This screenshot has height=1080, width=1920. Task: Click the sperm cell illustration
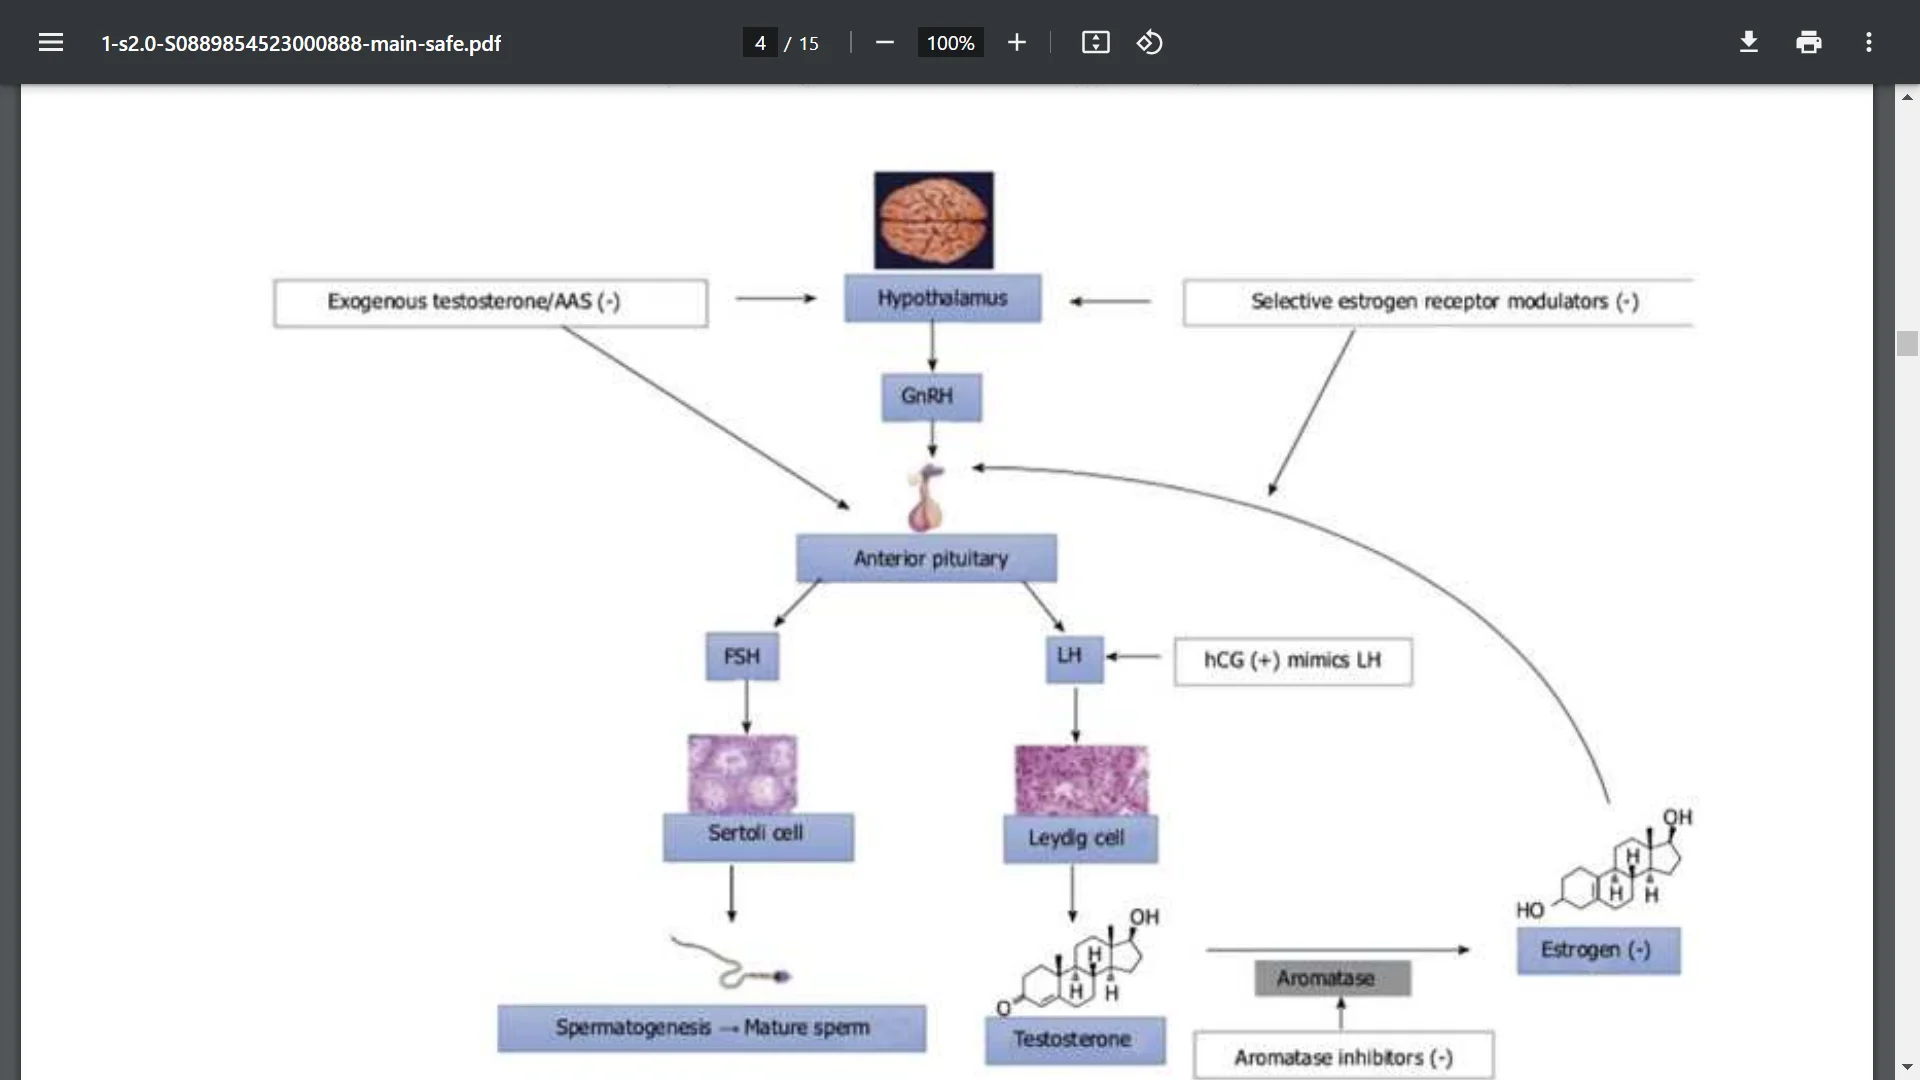coord(731,963)
